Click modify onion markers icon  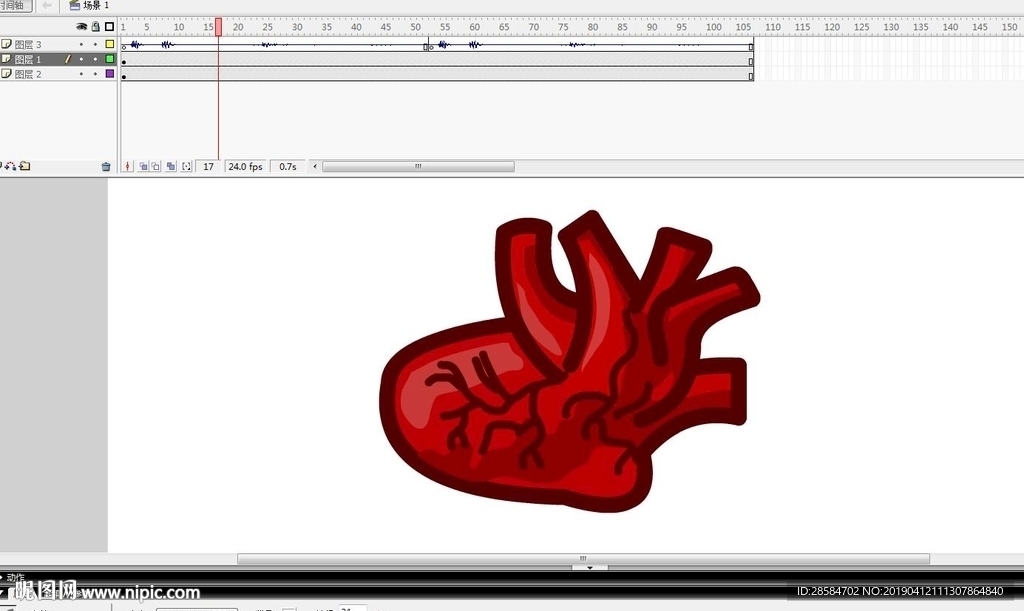(x=186, y=166)
